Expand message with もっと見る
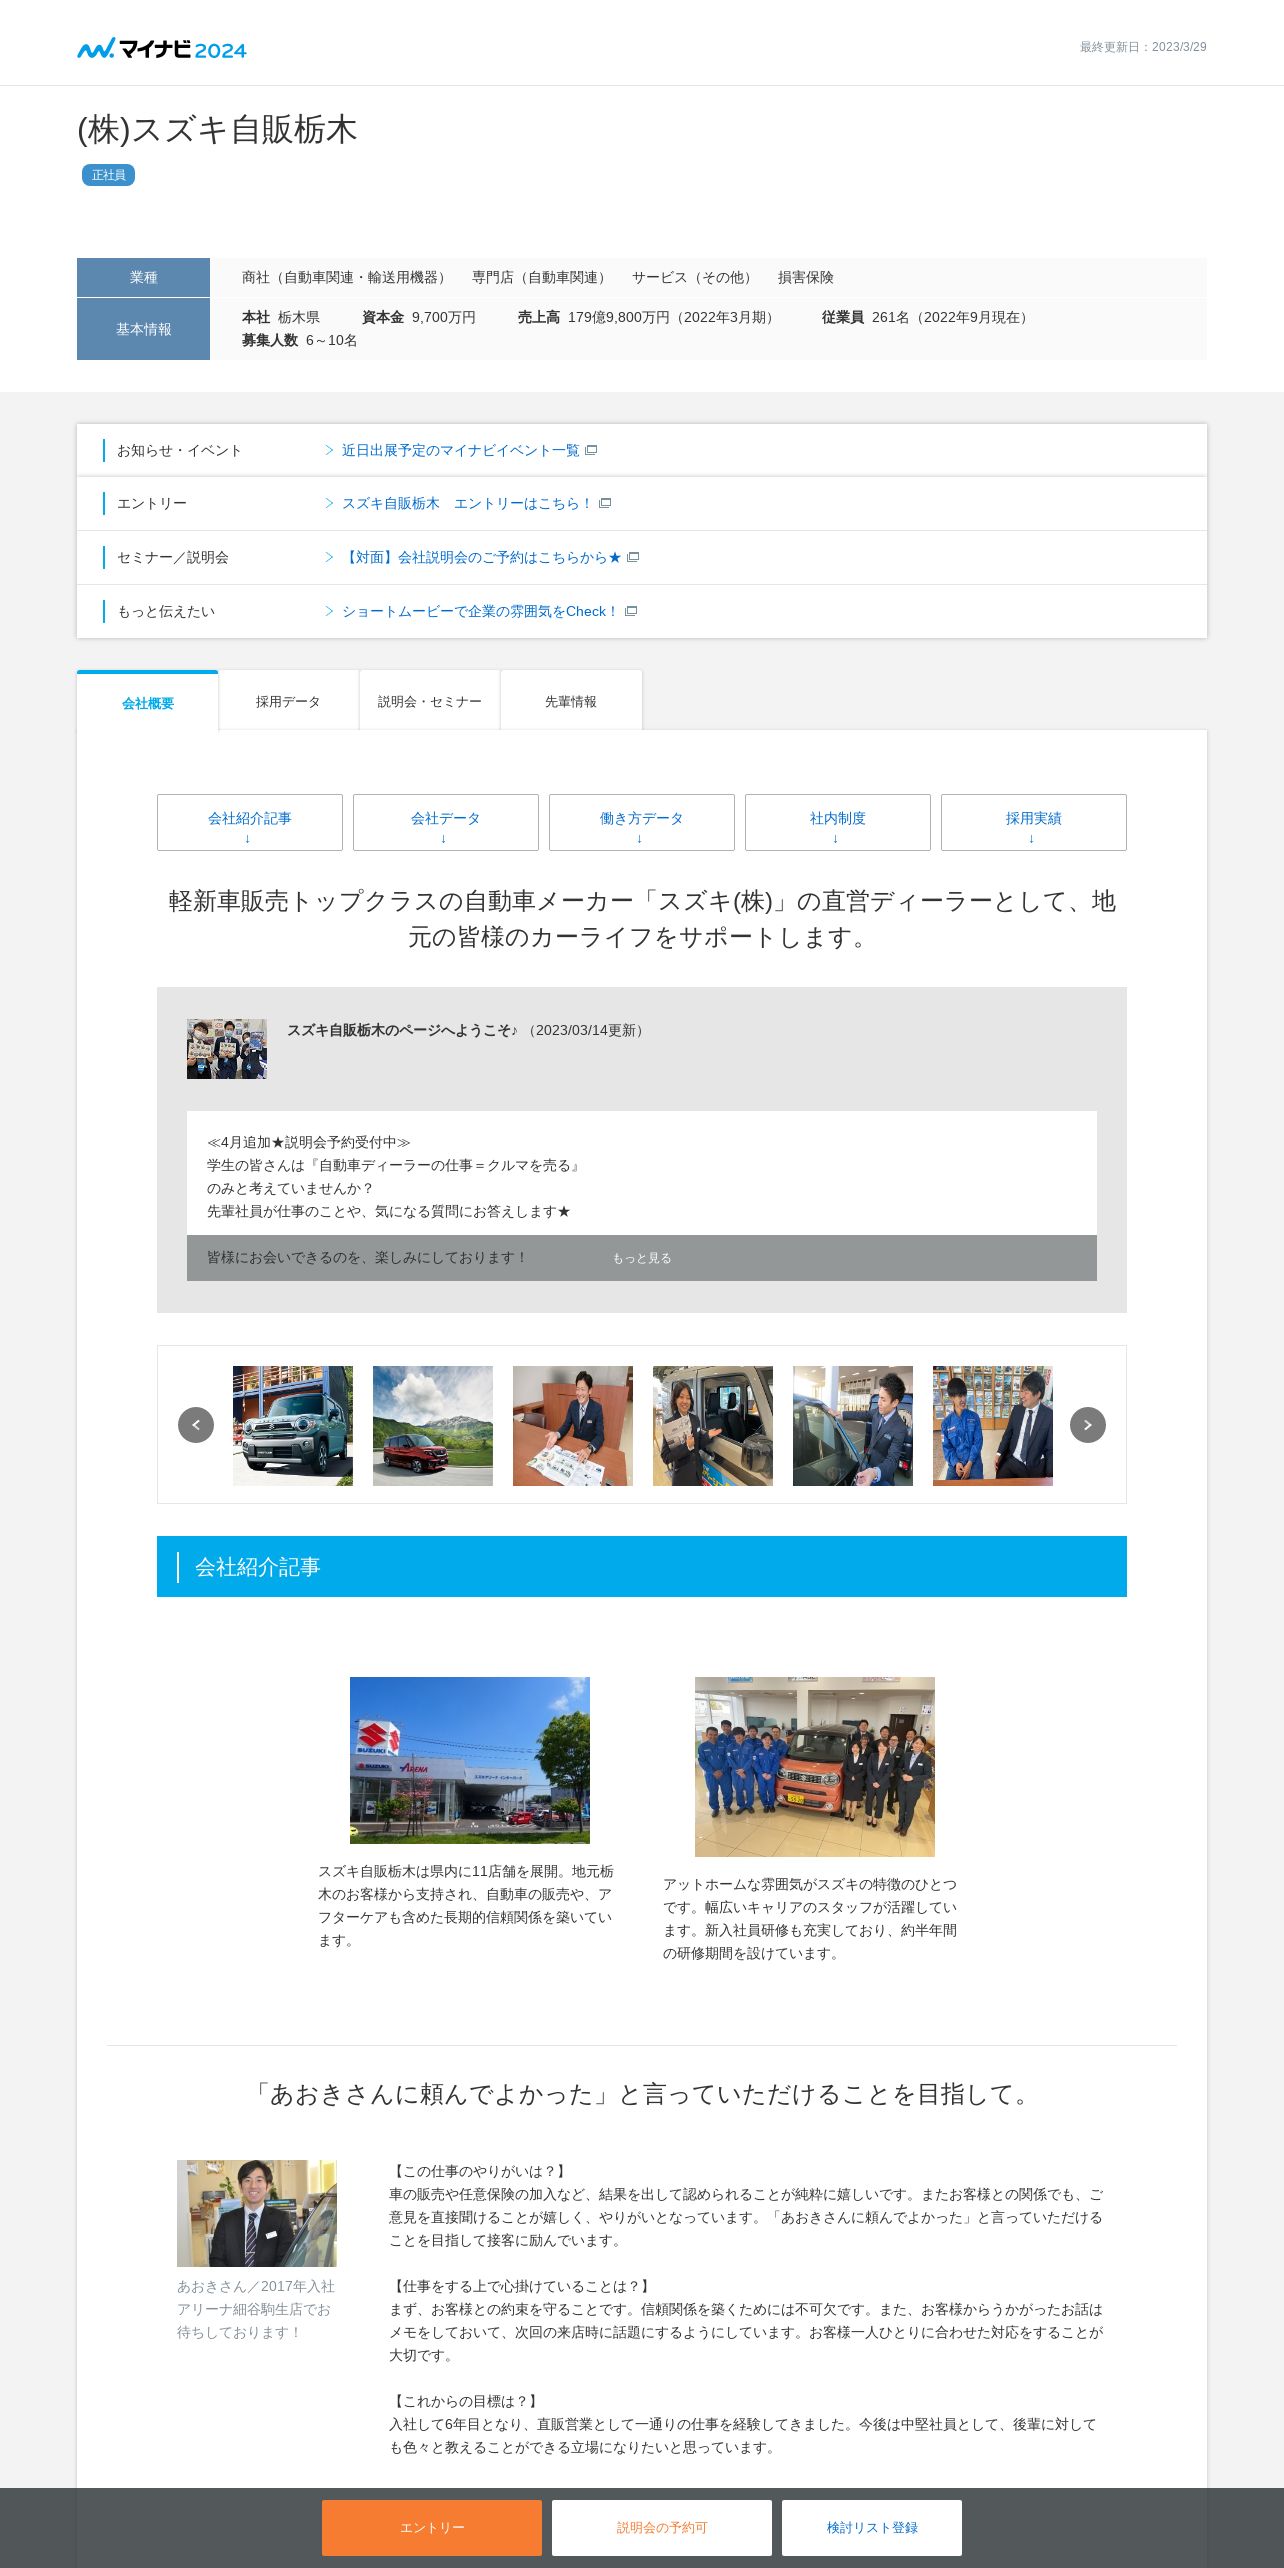Image resolution: width=1284 pixels, height=2568 pixels. pos(642,1258)
